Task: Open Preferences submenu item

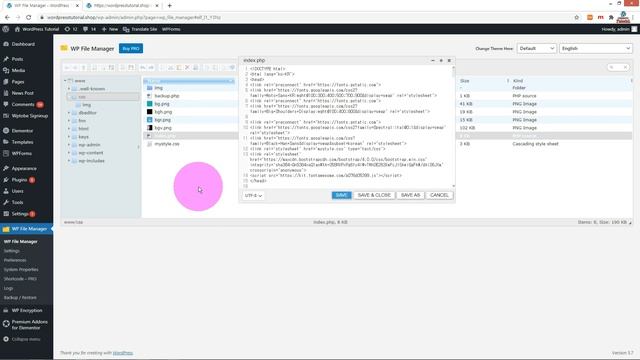Action: (x=15, y=260)
